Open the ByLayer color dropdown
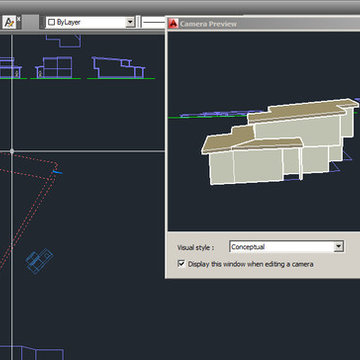The image size is (360, 360). coord(90,22)
